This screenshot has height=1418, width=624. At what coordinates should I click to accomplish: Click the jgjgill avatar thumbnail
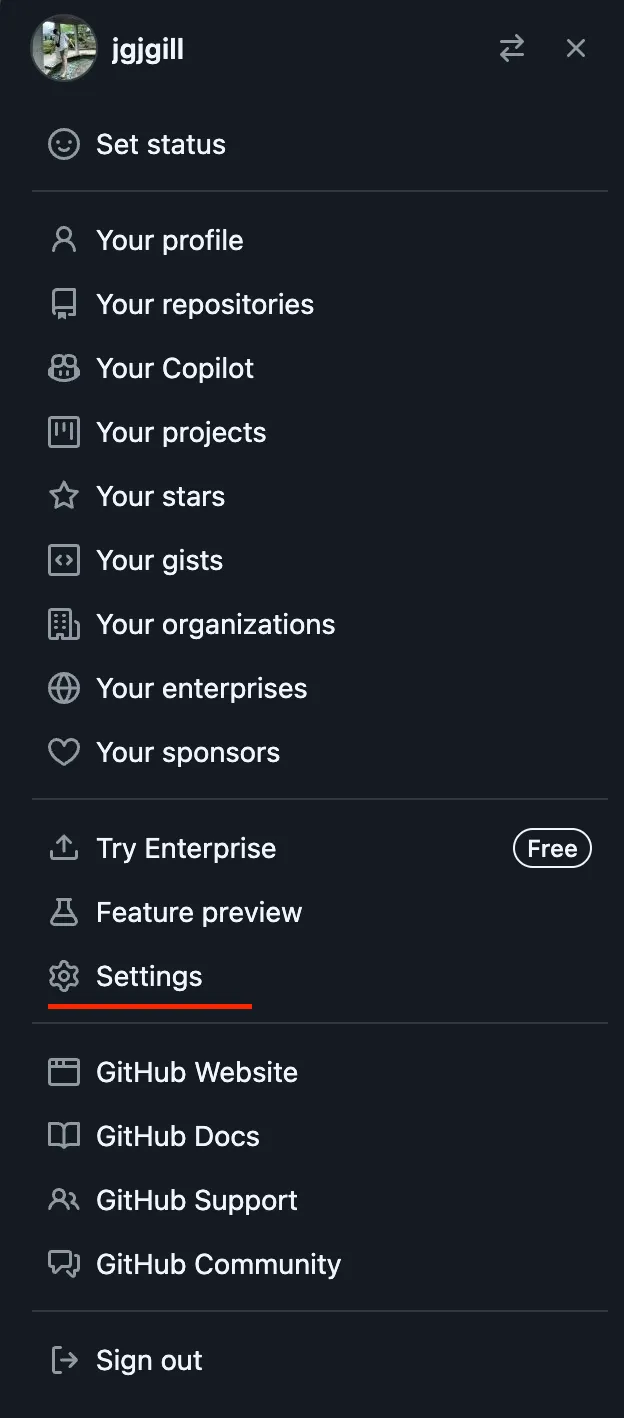pyautogui.click(x=64, y=48)
